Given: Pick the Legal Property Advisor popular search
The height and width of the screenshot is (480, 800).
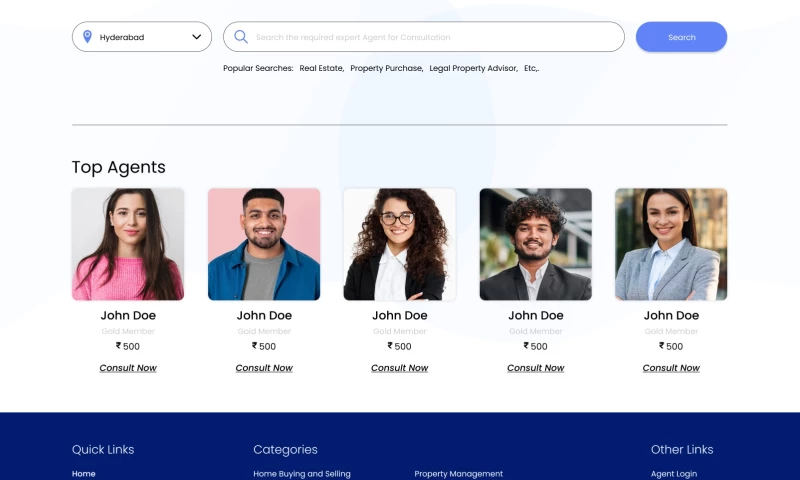Looking at the screenshot, I should tap(473, 68).
